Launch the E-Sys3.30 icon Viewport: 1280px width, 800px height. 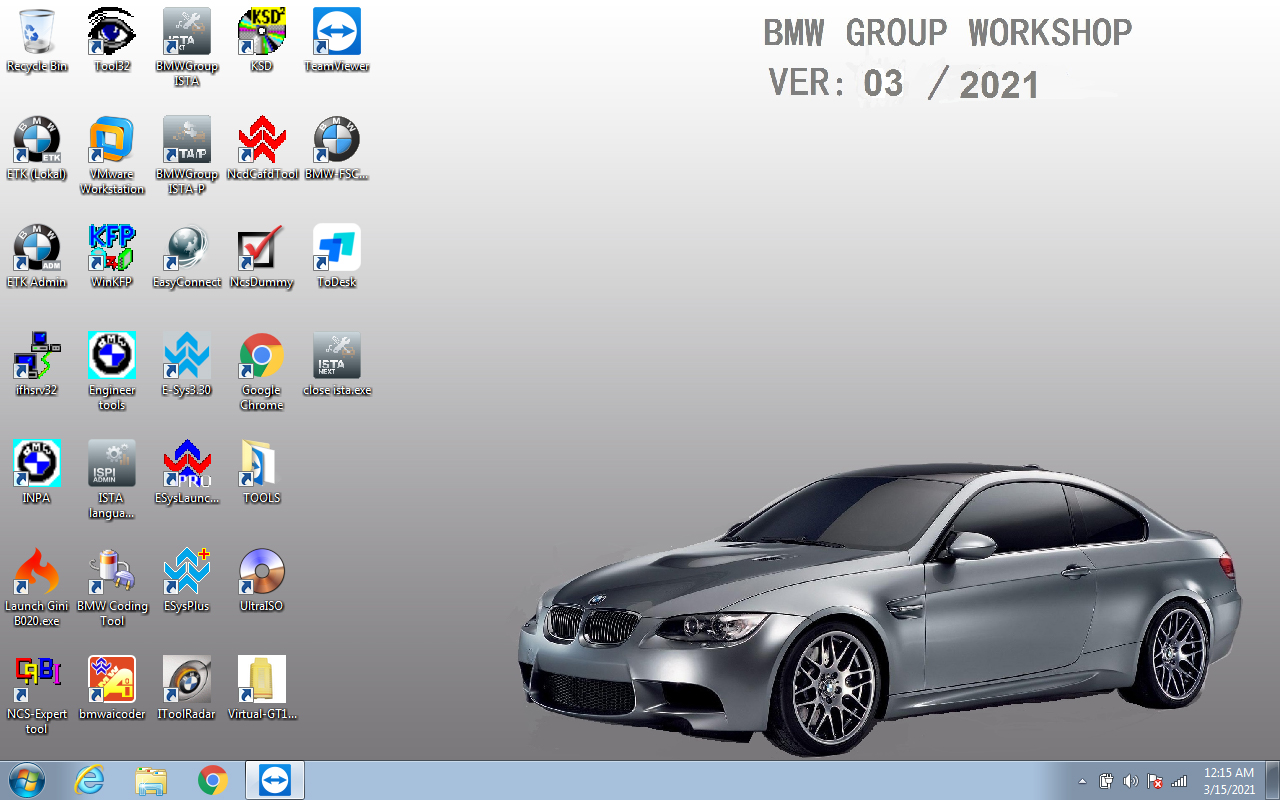(x=187, y=364)
